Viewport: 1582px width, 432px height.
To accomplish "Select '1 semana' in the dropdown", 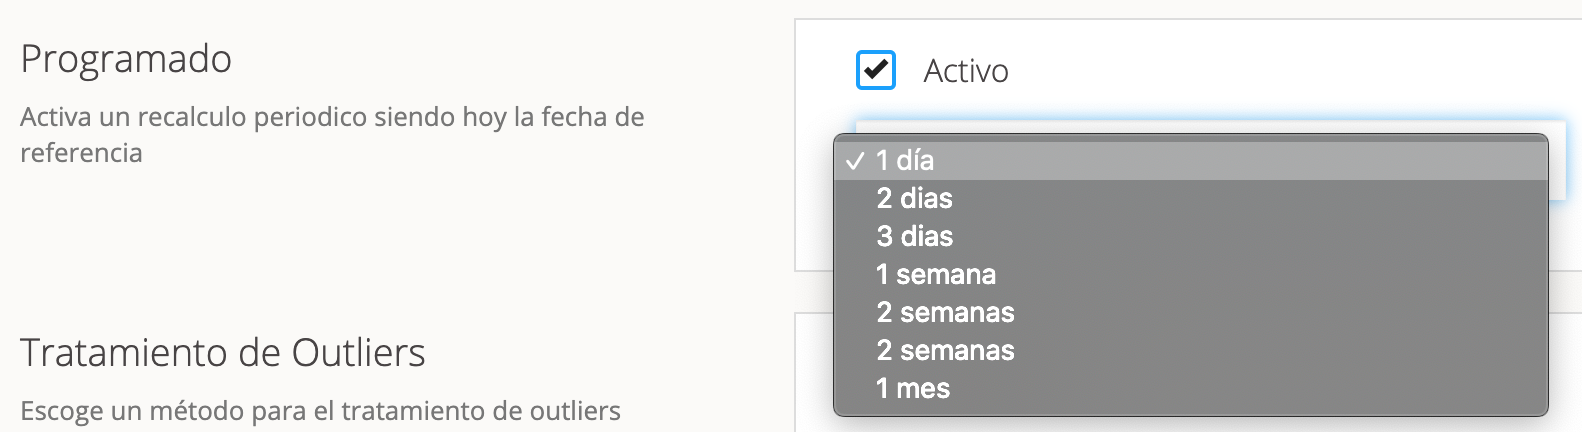I will click(x=935, y=274).
